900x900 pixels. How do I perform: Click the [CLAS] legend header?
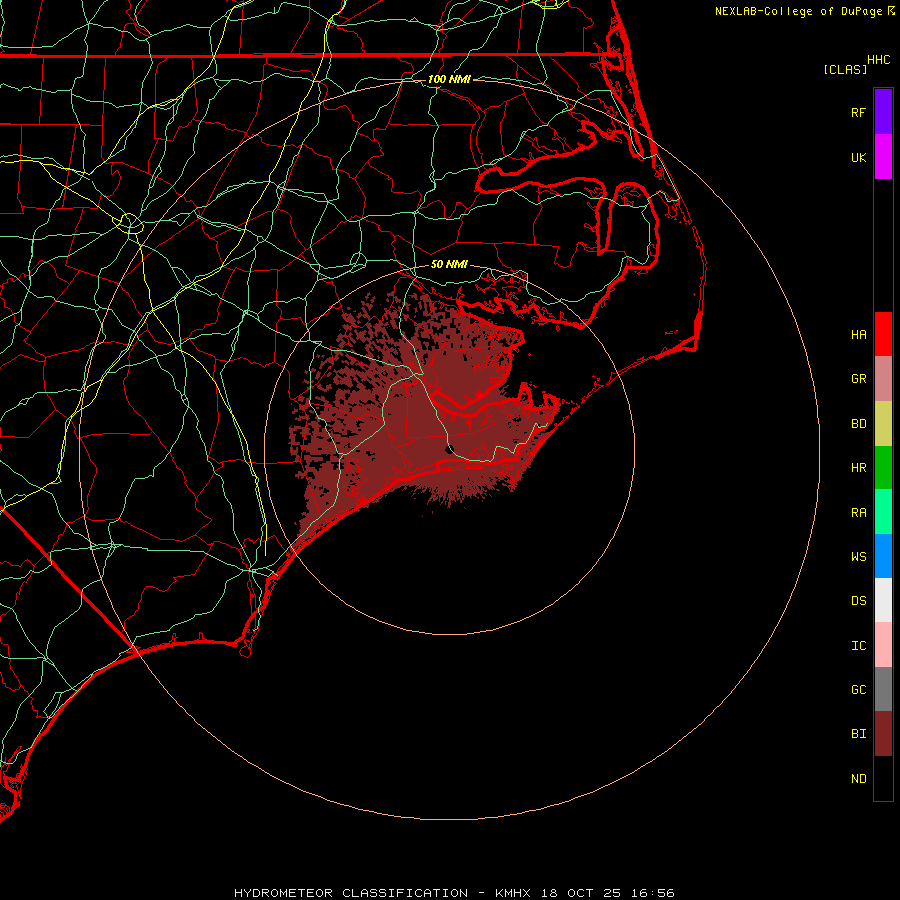pyautogui.click(x=845, y=69)
